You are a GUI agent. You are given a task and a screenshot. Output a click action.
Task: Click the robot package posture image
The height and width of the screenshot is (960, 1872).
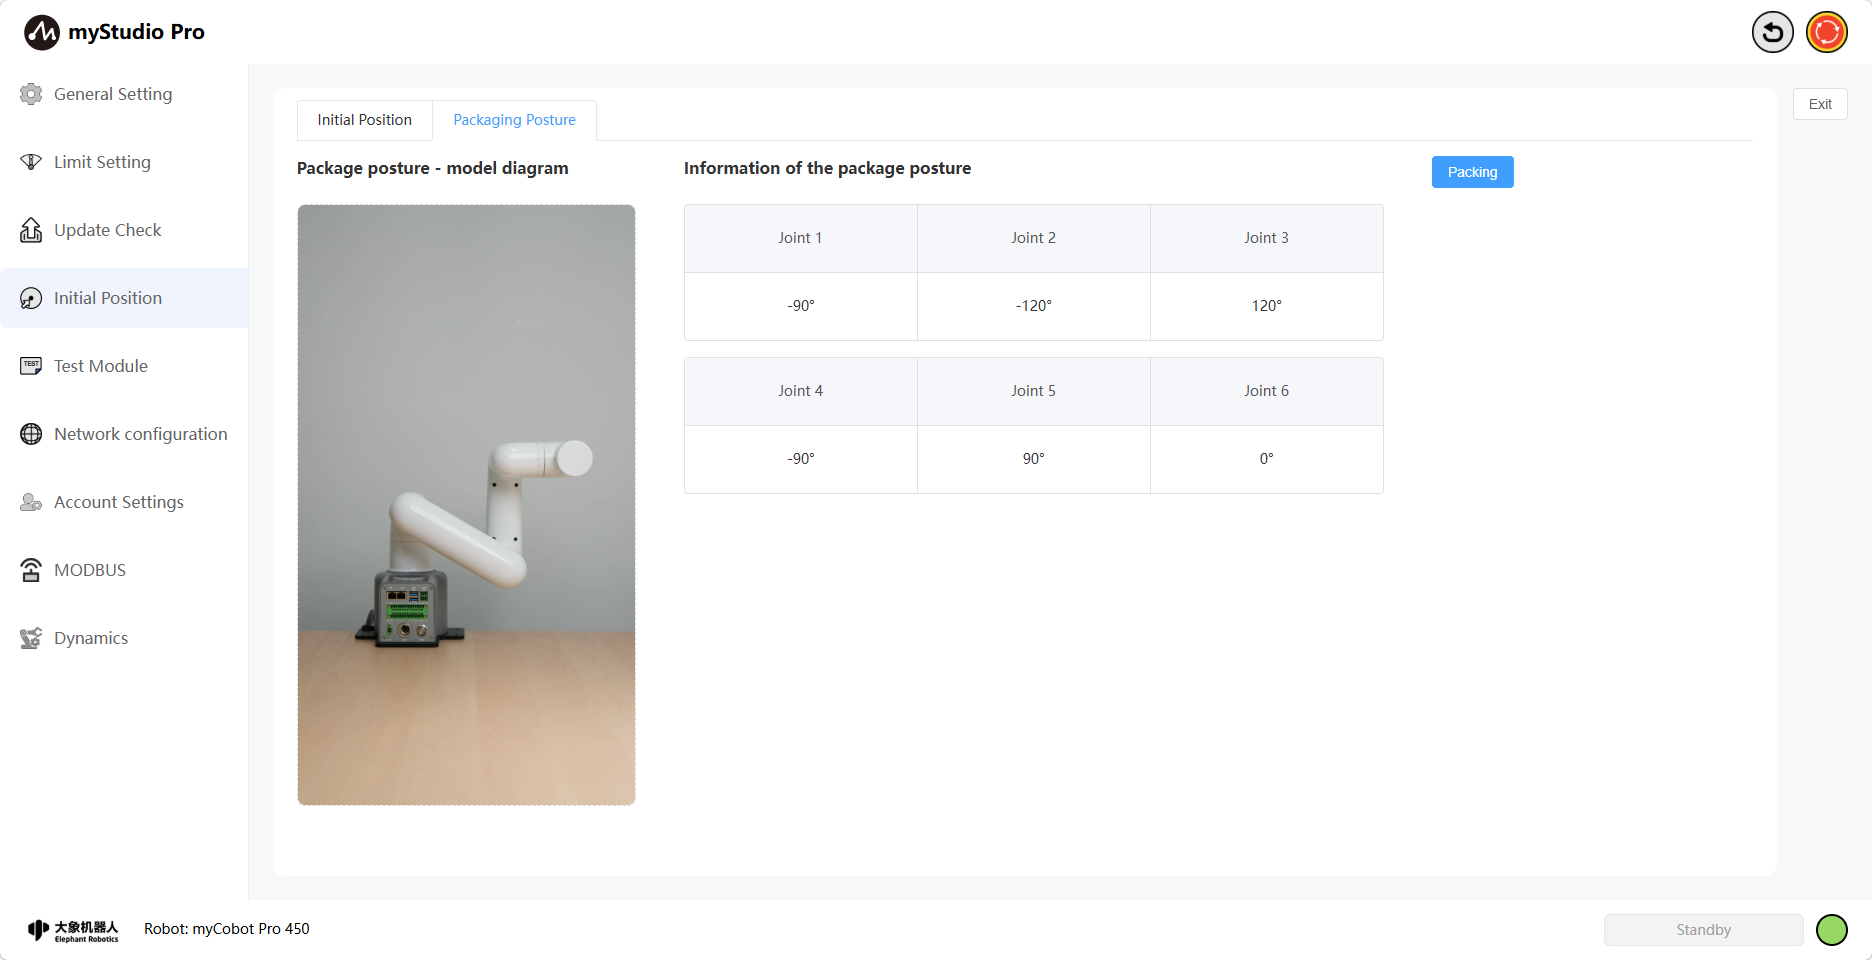(x=466, y=505)
